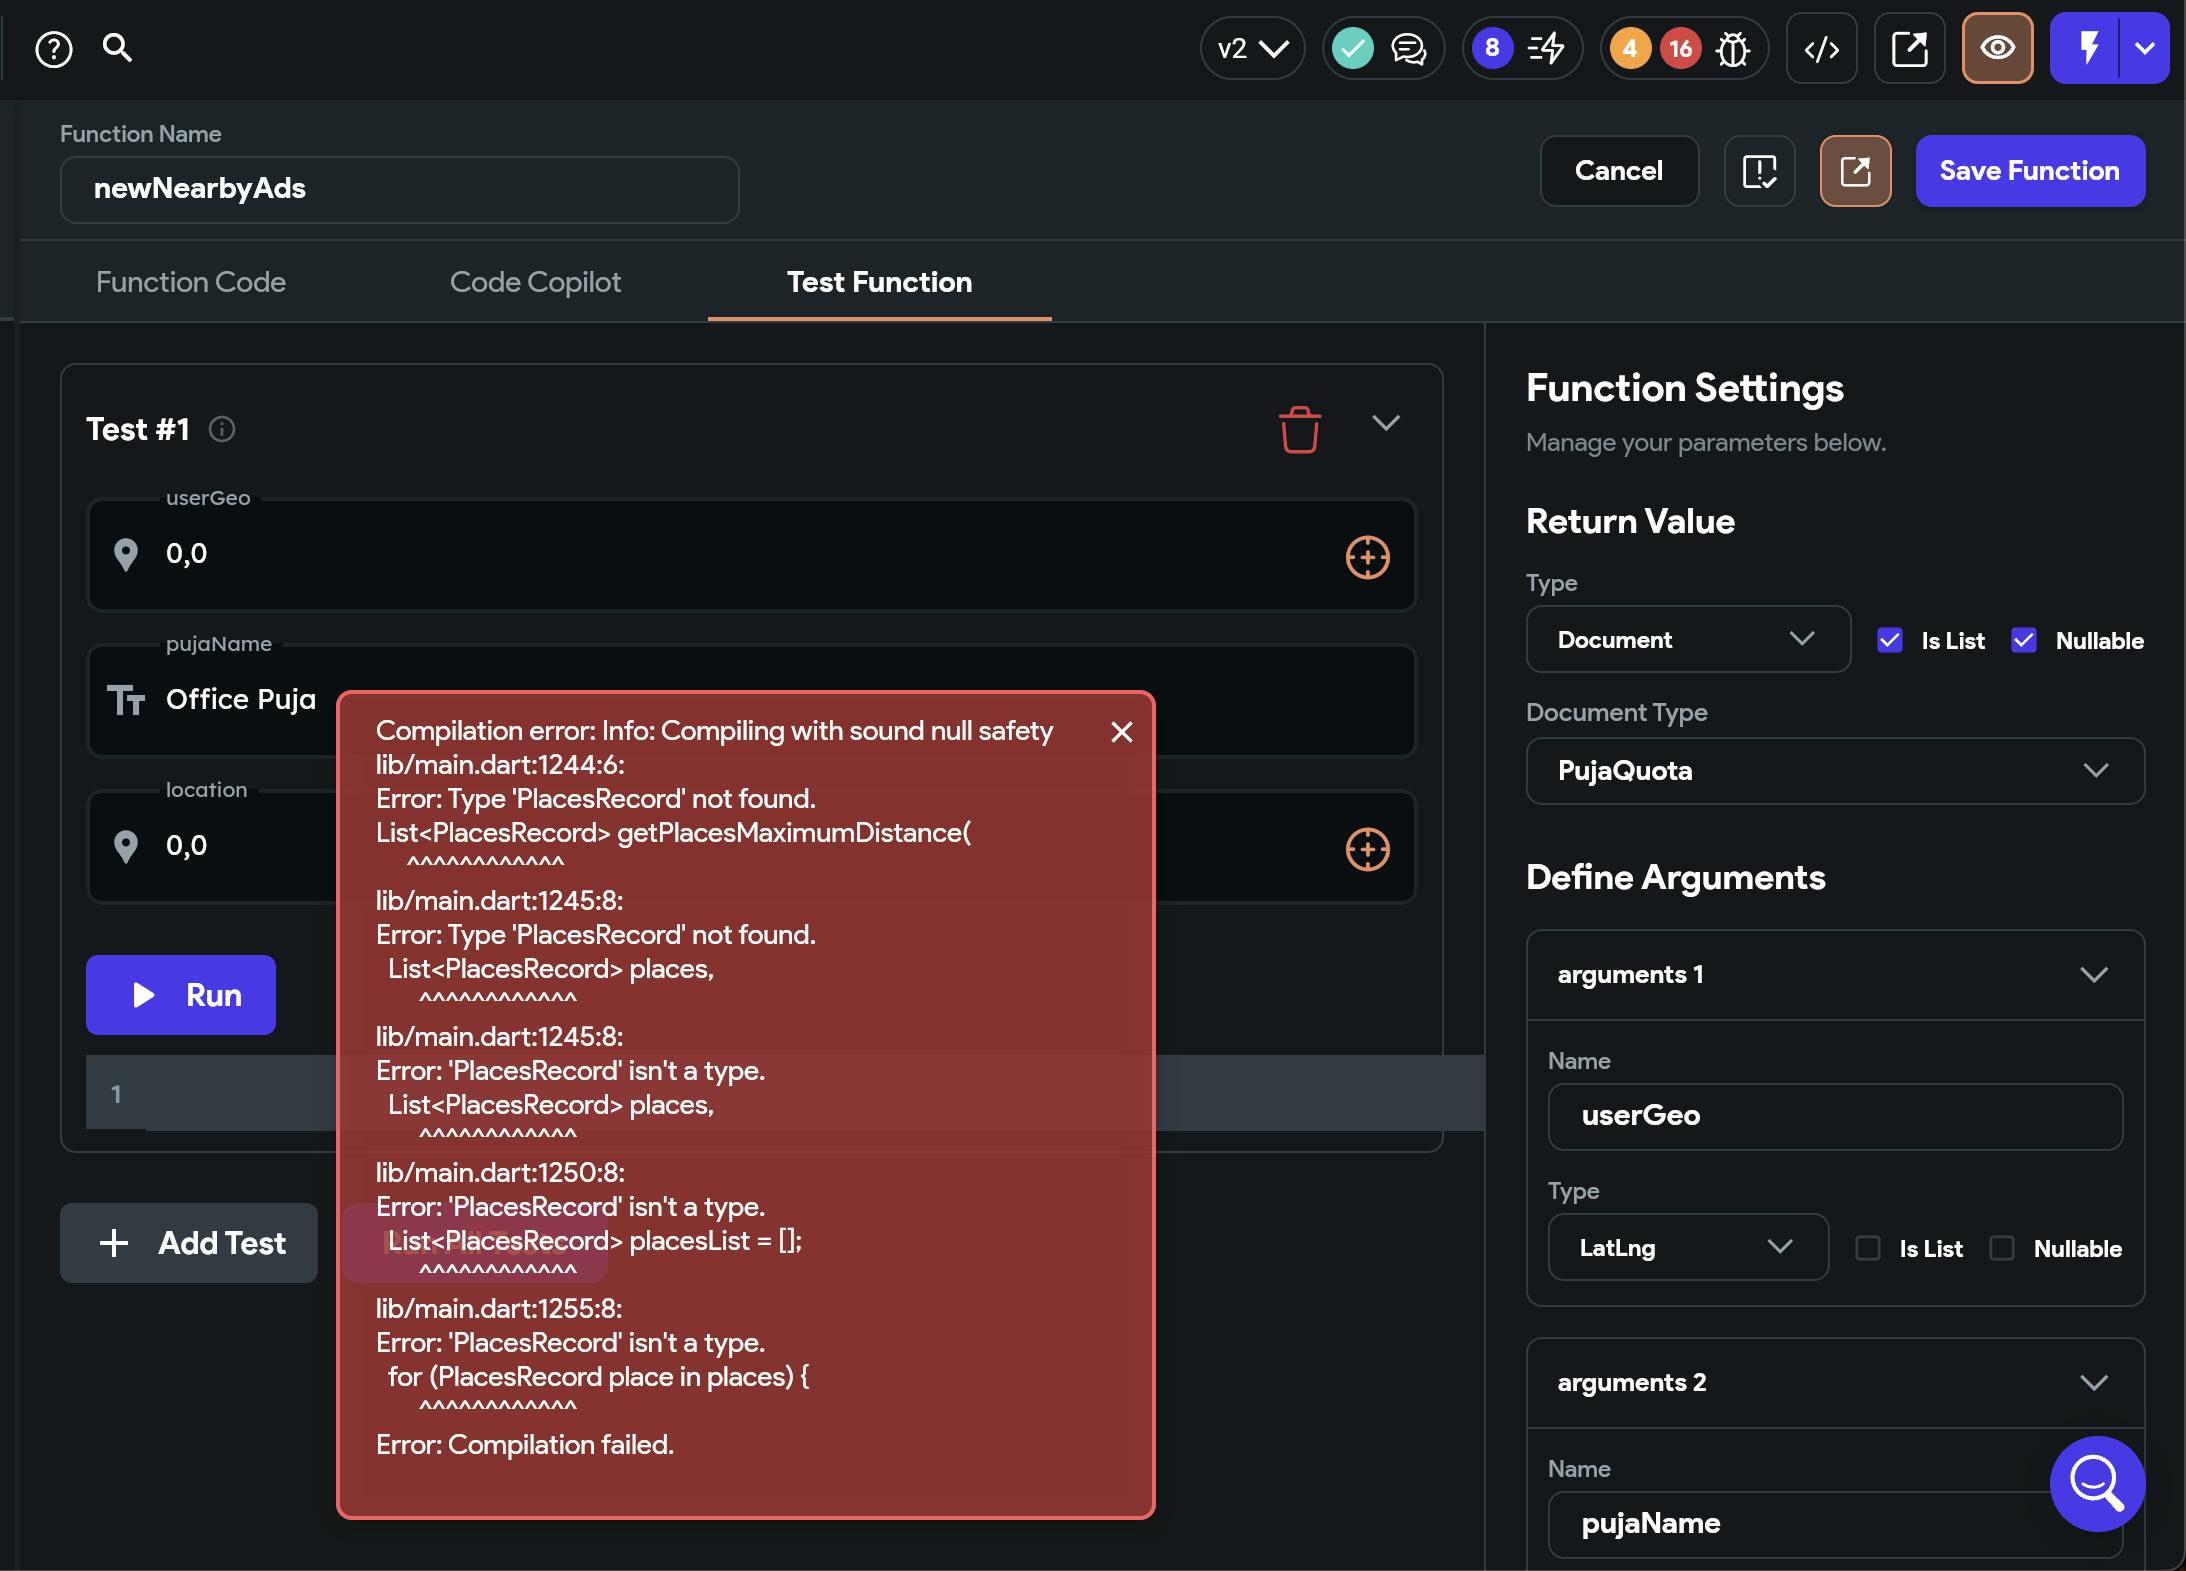Open the developer code view icon

tap(1821, 48)
